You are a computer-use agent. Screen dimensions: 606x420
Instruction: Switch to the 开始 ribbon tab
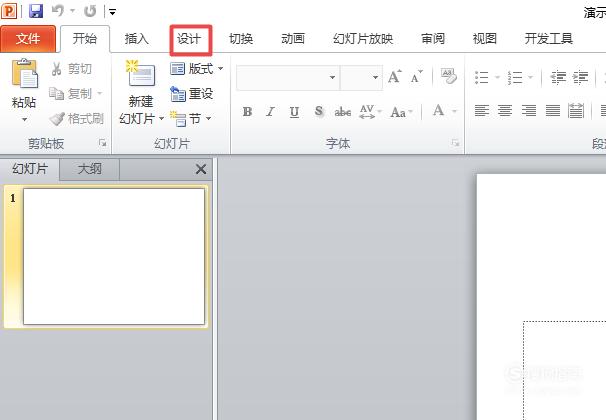(85, 39)
